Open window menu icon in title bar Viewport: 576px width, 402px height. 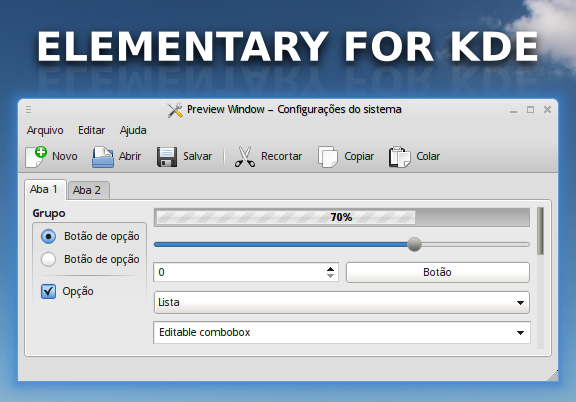point(29,110)
